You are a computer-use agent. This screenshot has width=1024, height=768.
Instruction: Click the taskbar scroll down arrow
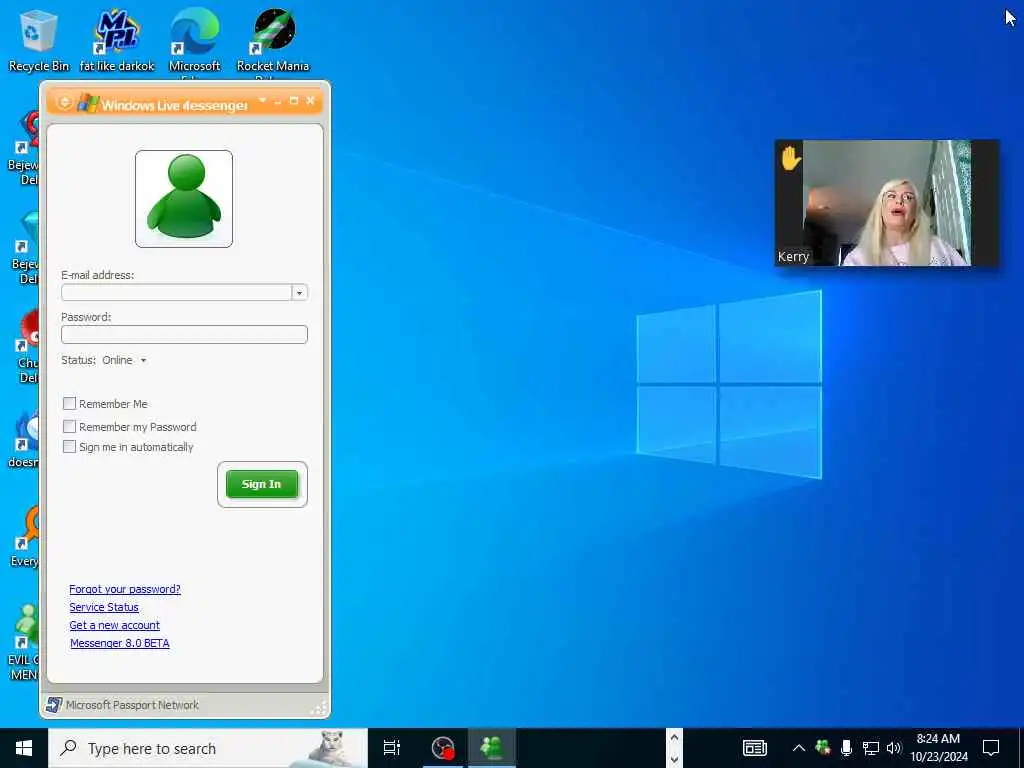675,759
